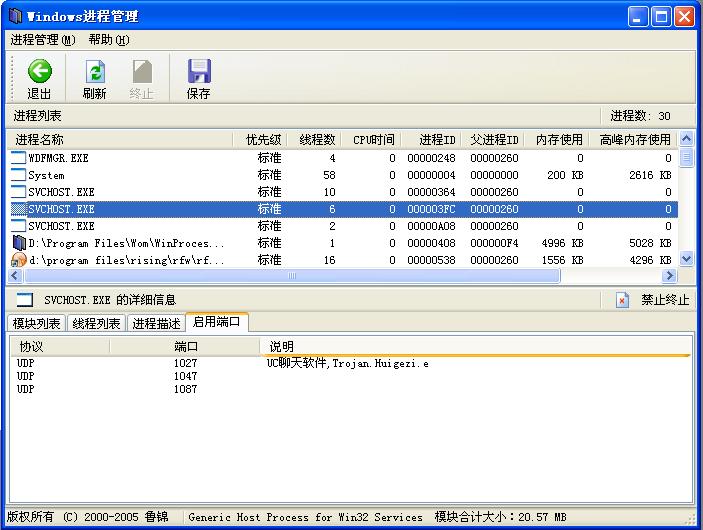The width and height of the screenshot is (703, 530).
Task: Click the status bar resize grip
Action: click(x=692, y=519)
